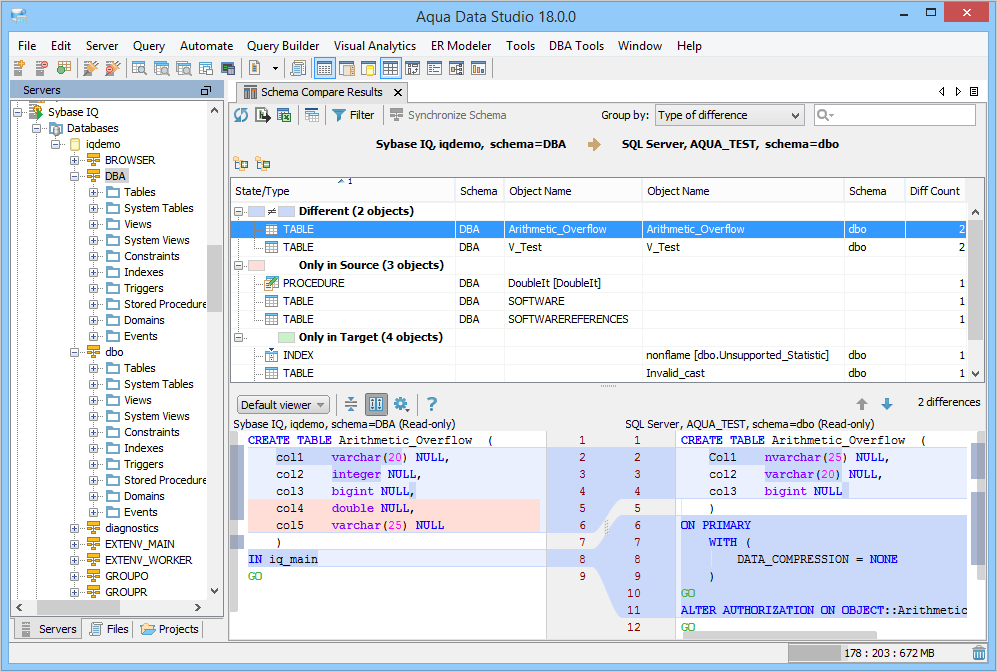The width and height of the screenshot is (997, 672).
Task: Click the grid options icon beside Filter
Action: tap(312, 115)
